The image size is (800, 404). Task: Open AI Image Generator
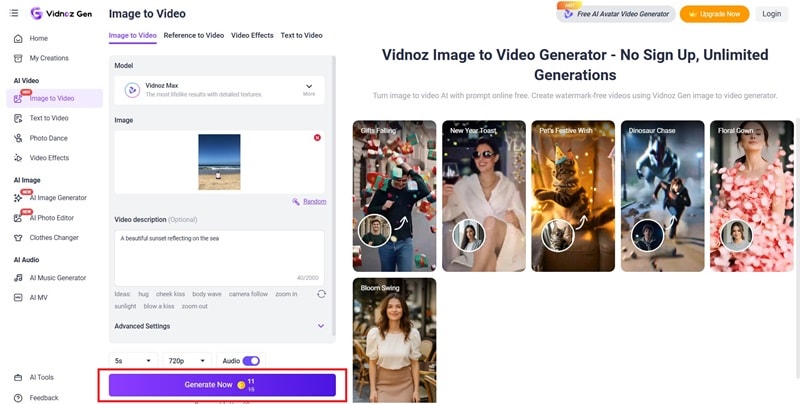pyautogui.click(x=58, y=197)
